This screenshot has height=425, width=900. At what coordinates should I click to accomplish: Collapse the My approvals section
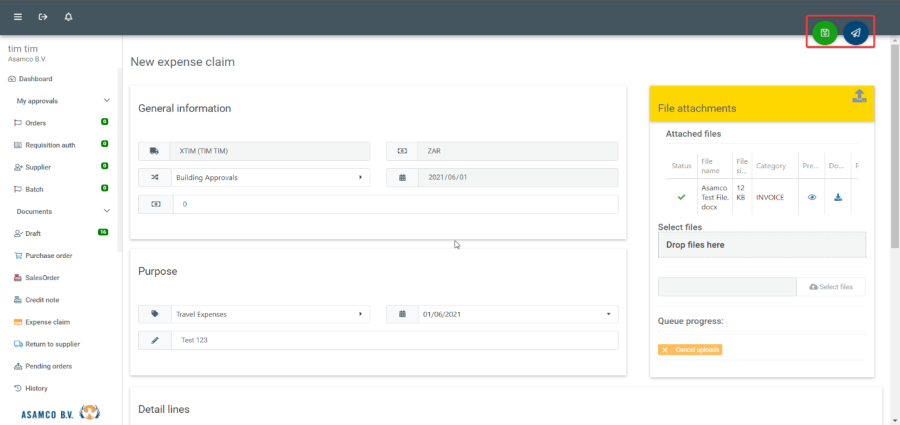coord(106,101)
